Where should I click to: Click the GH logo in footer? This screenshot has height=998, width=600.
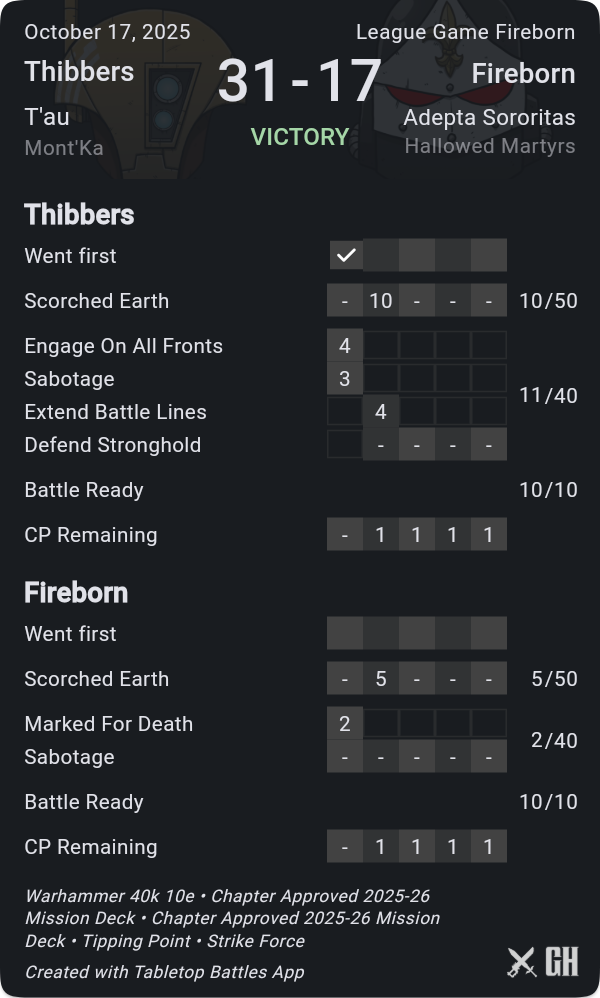click(562, 962)
